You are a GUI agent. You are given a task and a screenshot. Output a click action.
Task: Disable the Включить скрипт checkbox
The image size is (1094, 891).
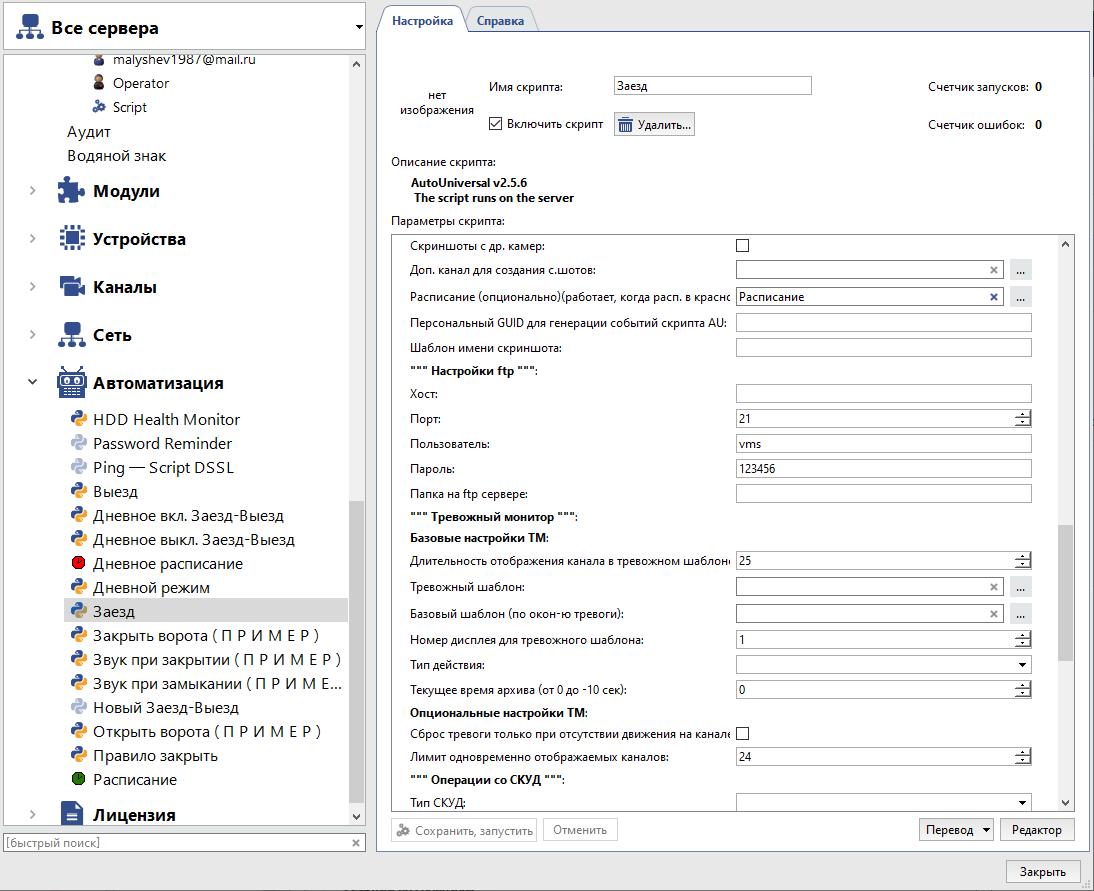click(x=495, y=124)
